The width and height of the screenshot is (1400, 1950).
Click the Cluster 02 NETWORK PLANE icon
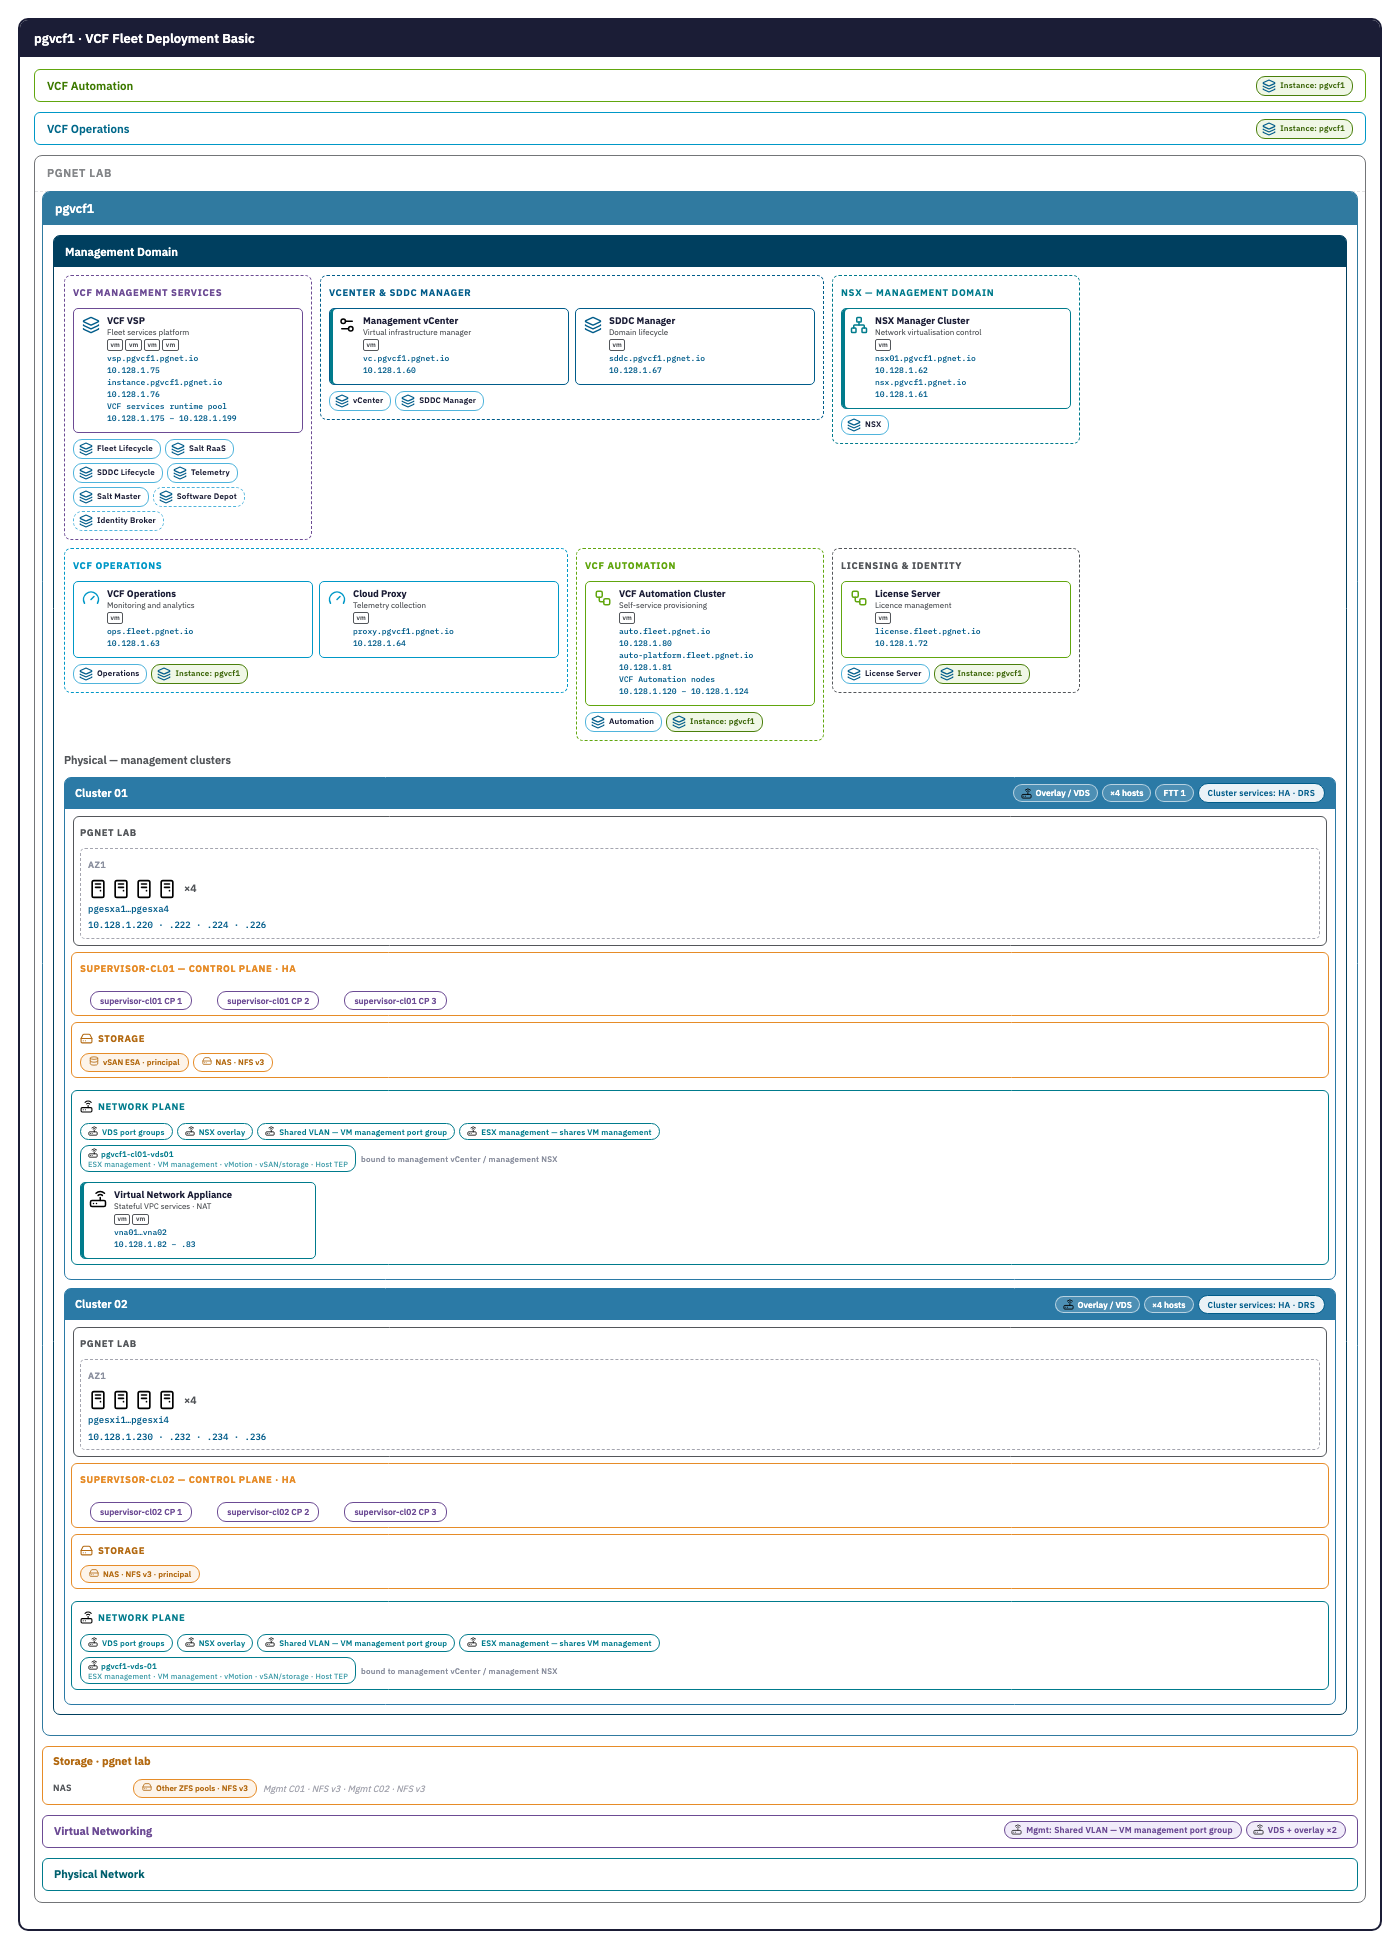pos(87,1618)
